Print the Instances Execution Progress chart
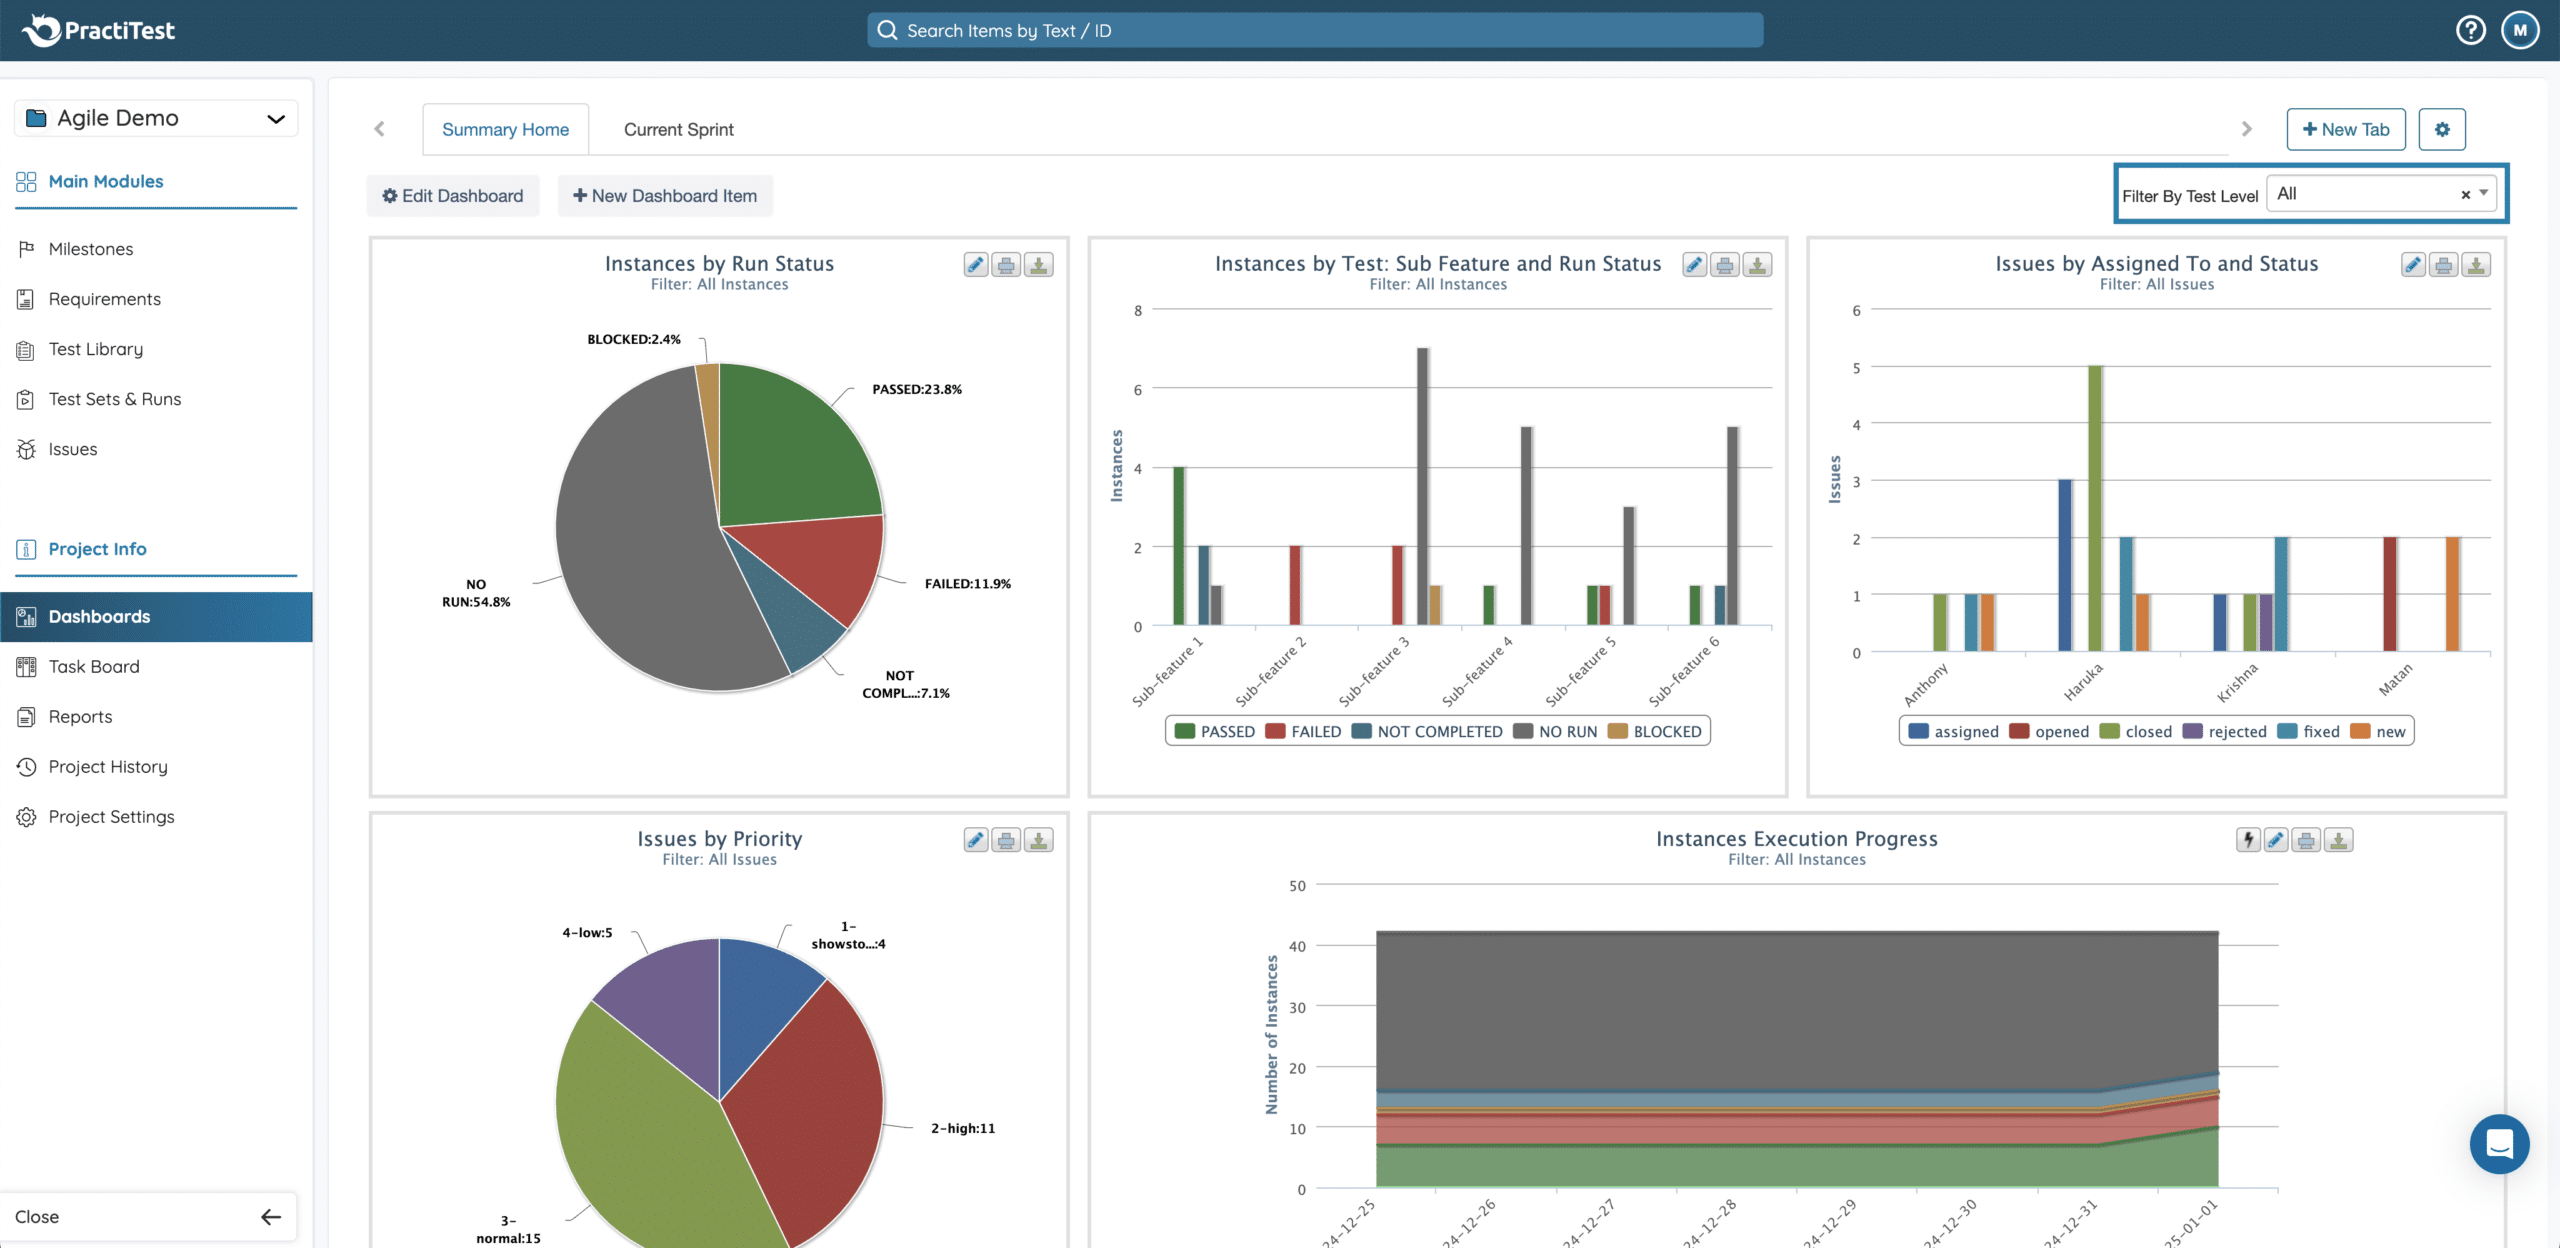The image size is (2560, 1248). (x=2307, y=840)
